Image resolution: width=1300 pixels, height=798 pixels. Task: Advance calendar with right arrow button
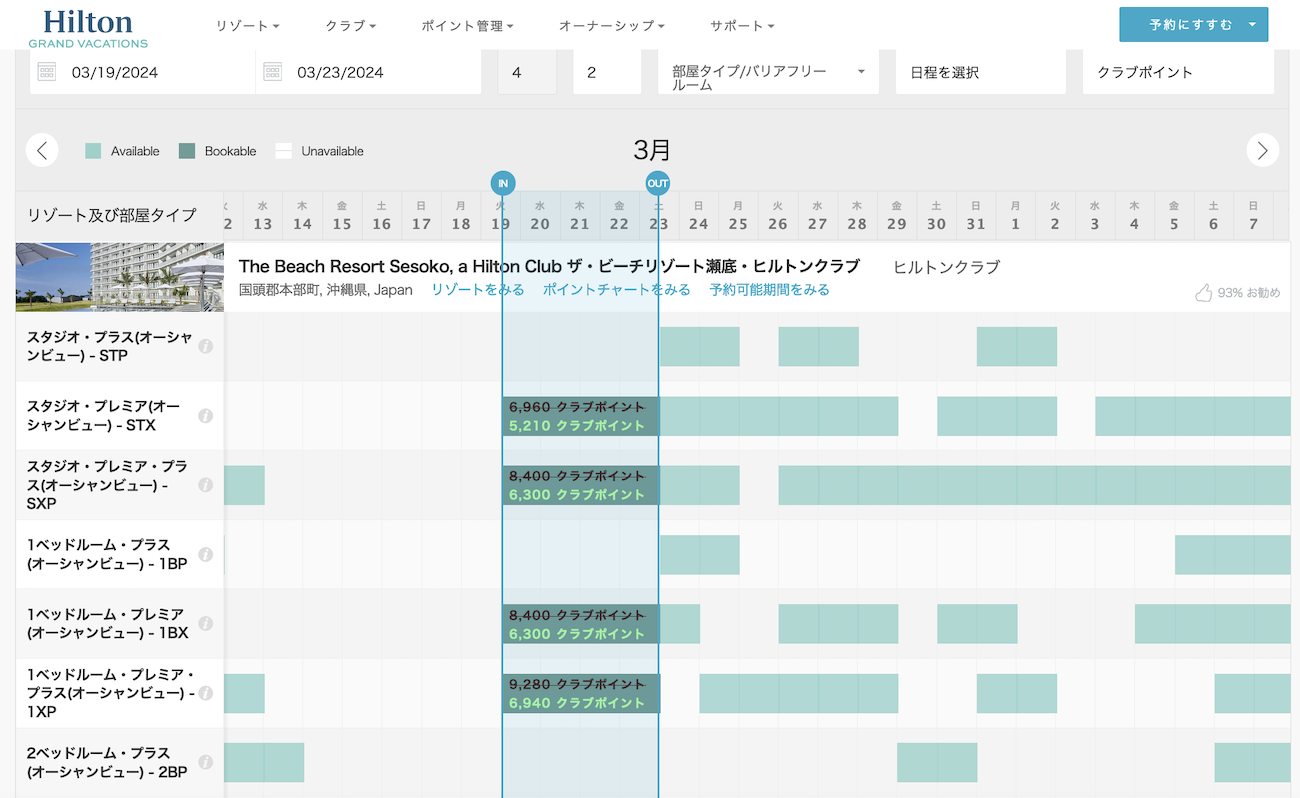[x=1263, y=150]
